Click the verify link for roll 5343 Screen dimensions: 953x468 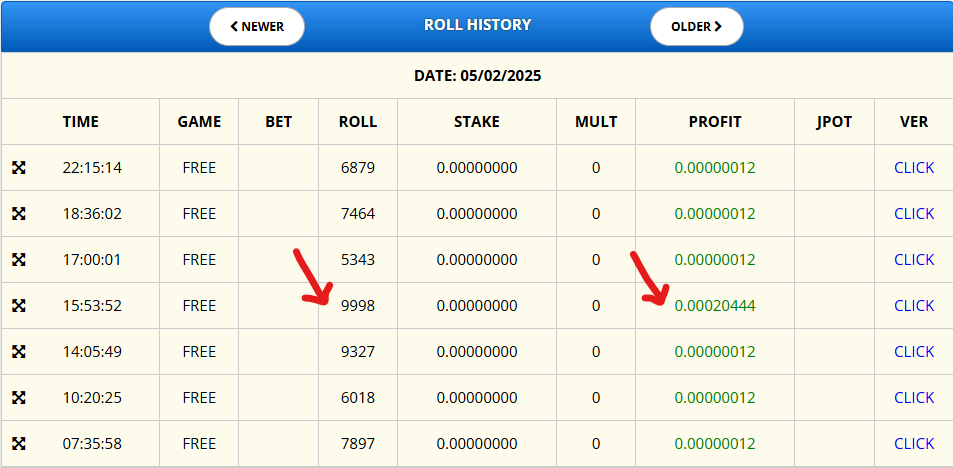(x=913, y=260)
